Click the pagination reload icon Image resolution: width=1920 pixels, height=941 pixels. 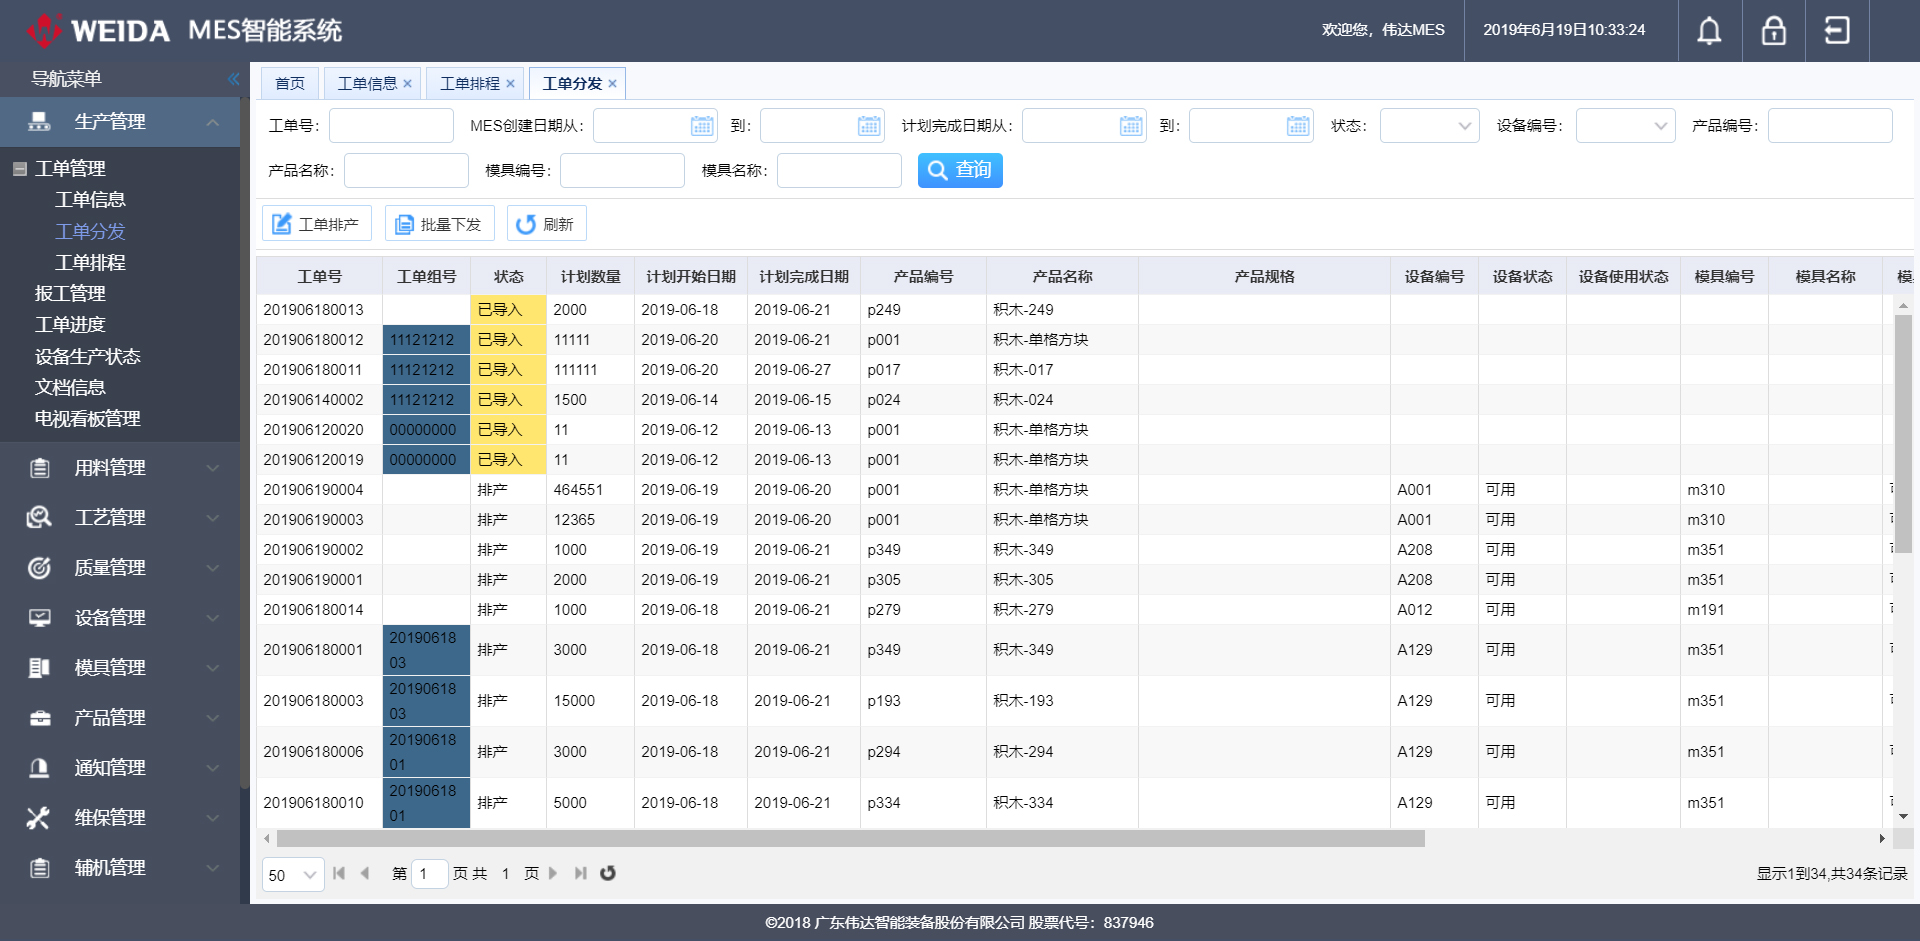tap(607, 873)
